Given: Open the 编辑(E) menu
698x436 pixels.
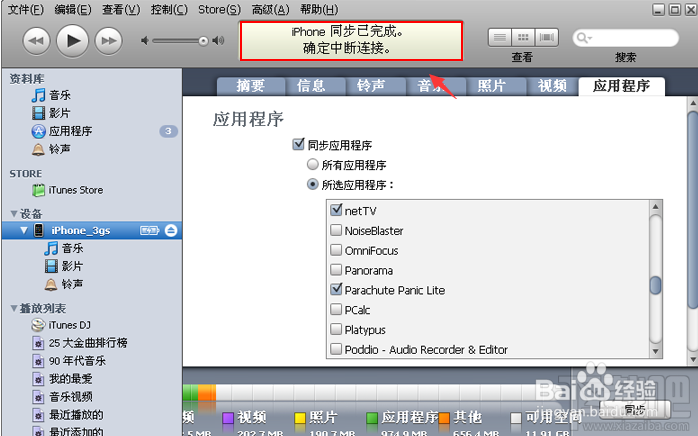Looking at the screenshot, I should pyautogui.click(x=73, y=9).
